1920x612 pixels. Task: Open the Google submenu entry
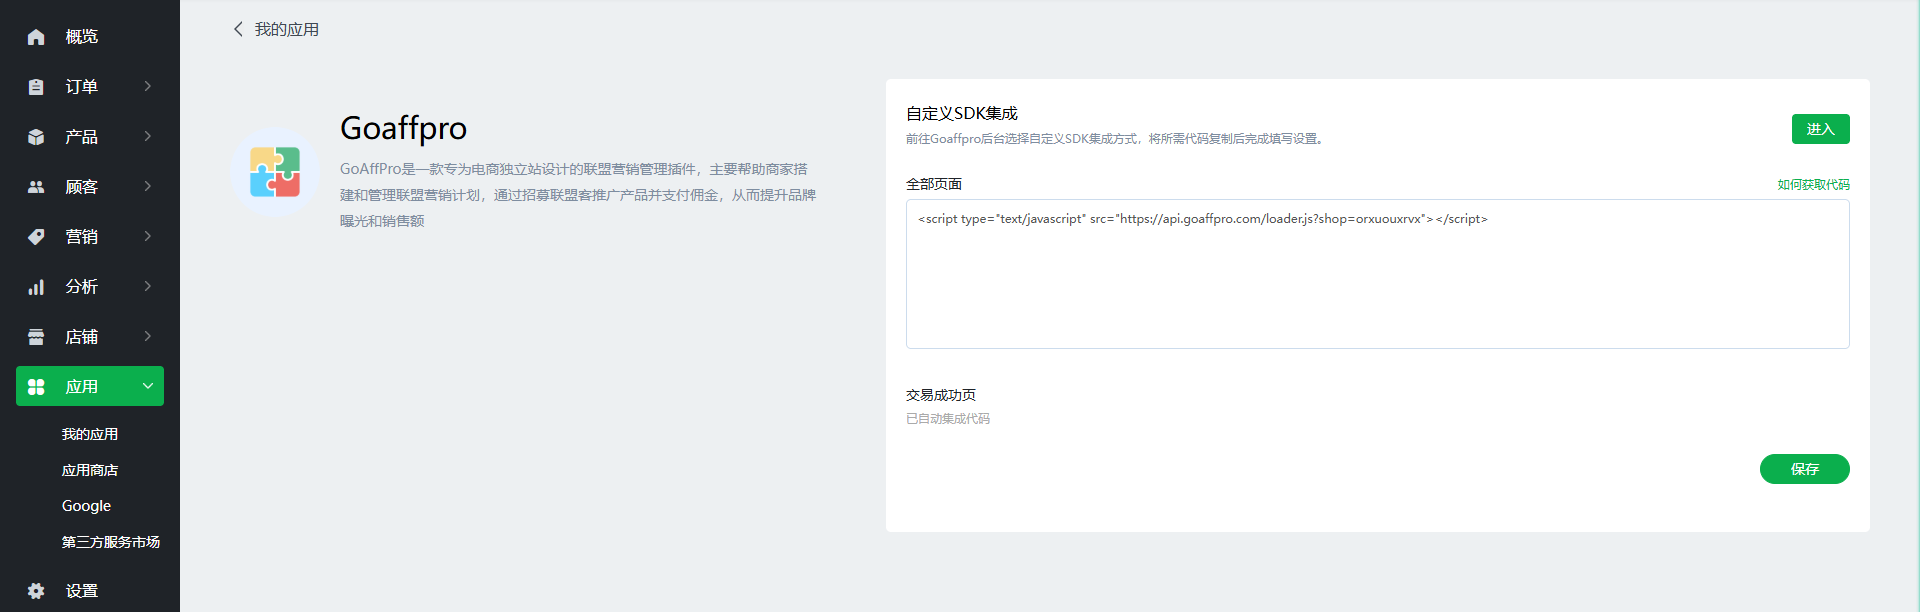86,506
